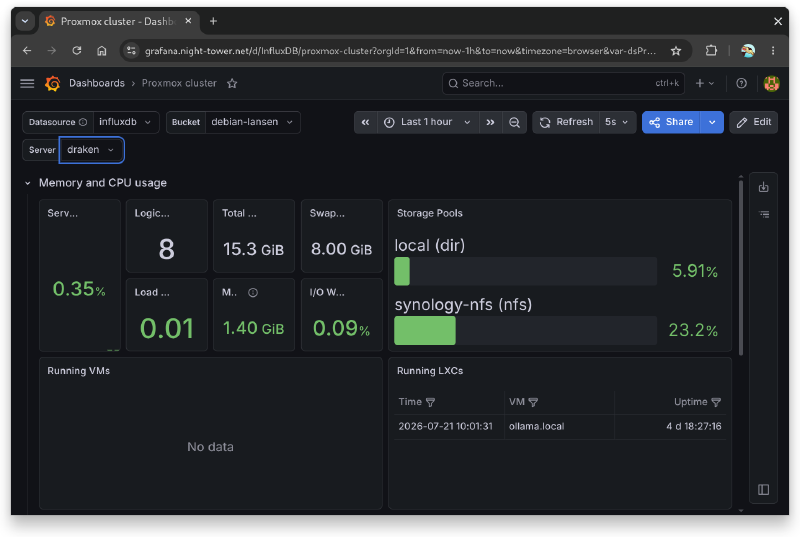800x537 pixels.
Task: Click the Proxmox cluster breadcrumb
Action: click(179, 83)
